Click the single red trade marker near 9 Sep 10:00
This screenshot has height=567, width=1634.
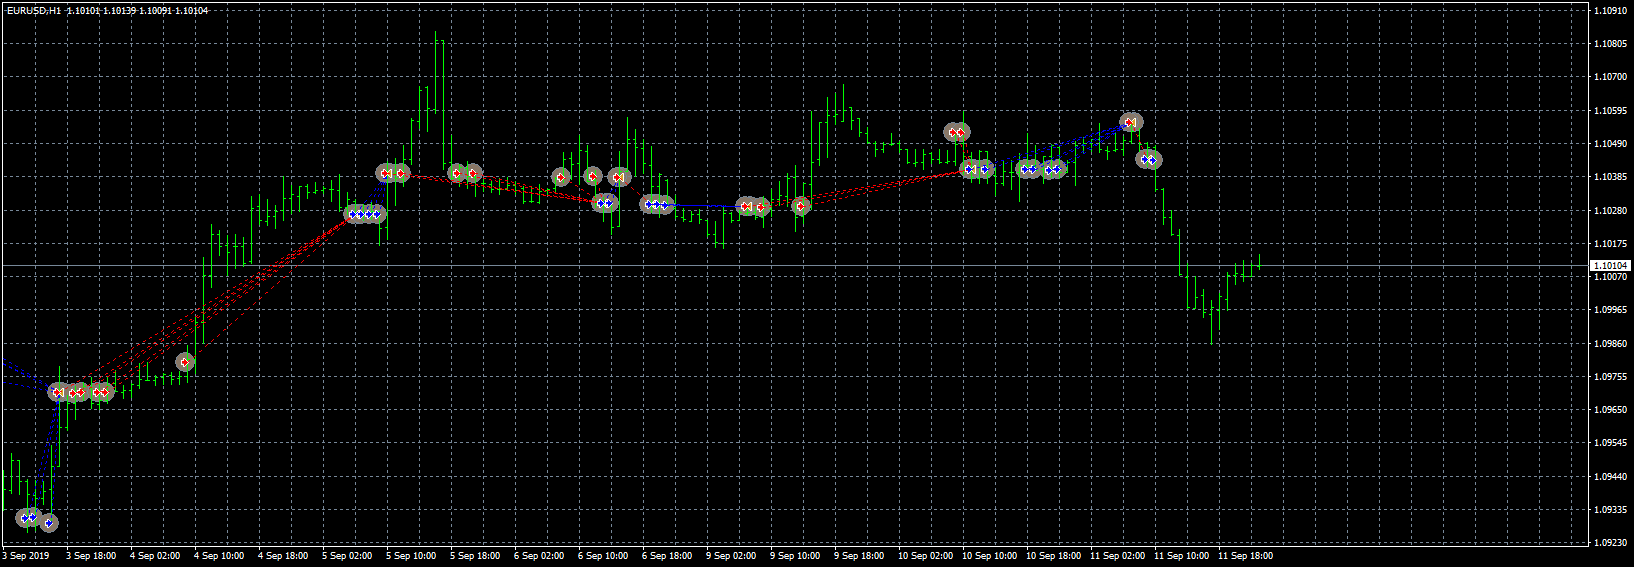click(801, 206)
